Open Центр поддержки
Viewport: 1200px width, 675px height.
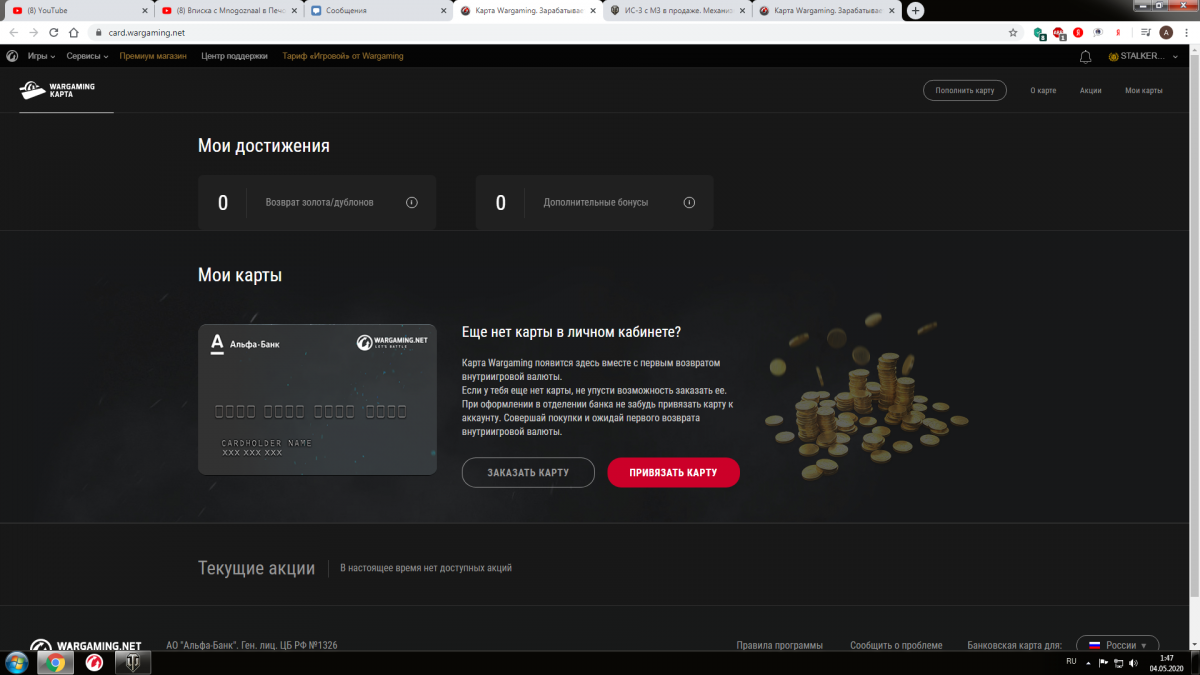click(x=234, y=56)
